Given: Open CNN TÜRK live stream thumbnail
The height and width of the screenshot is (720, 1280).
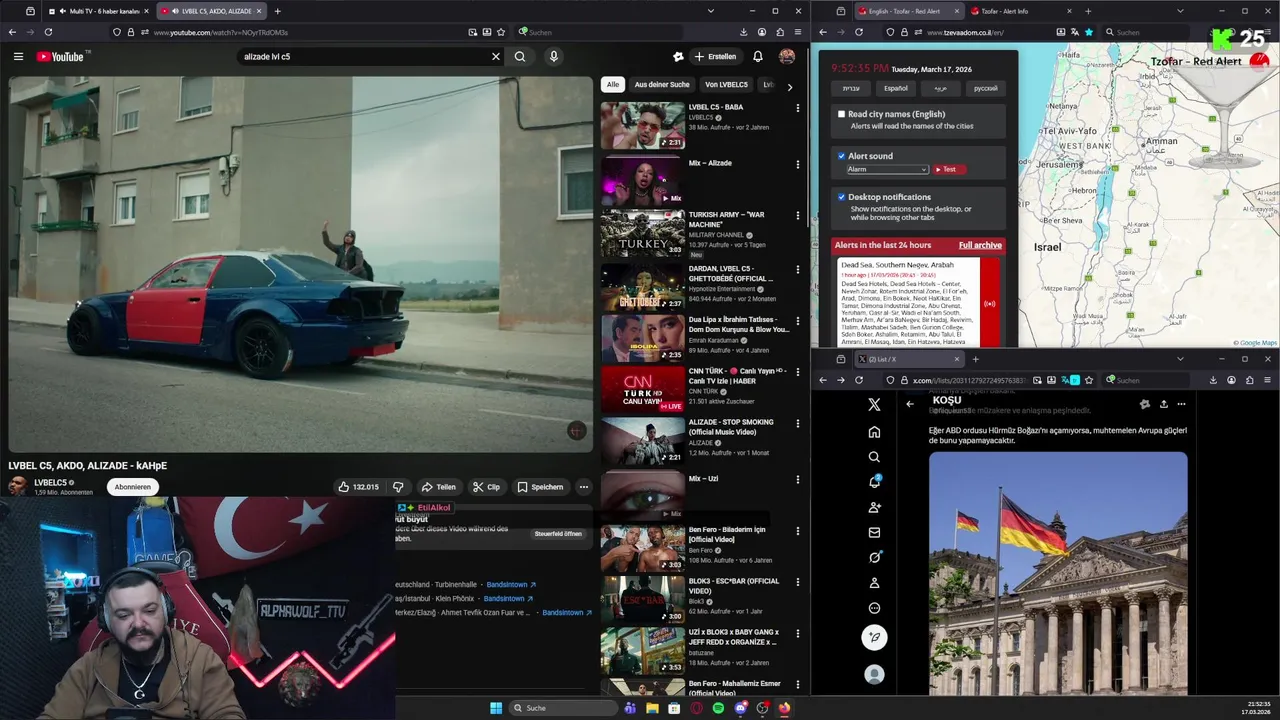Looking at the screenshot, I should pos(642,389).
